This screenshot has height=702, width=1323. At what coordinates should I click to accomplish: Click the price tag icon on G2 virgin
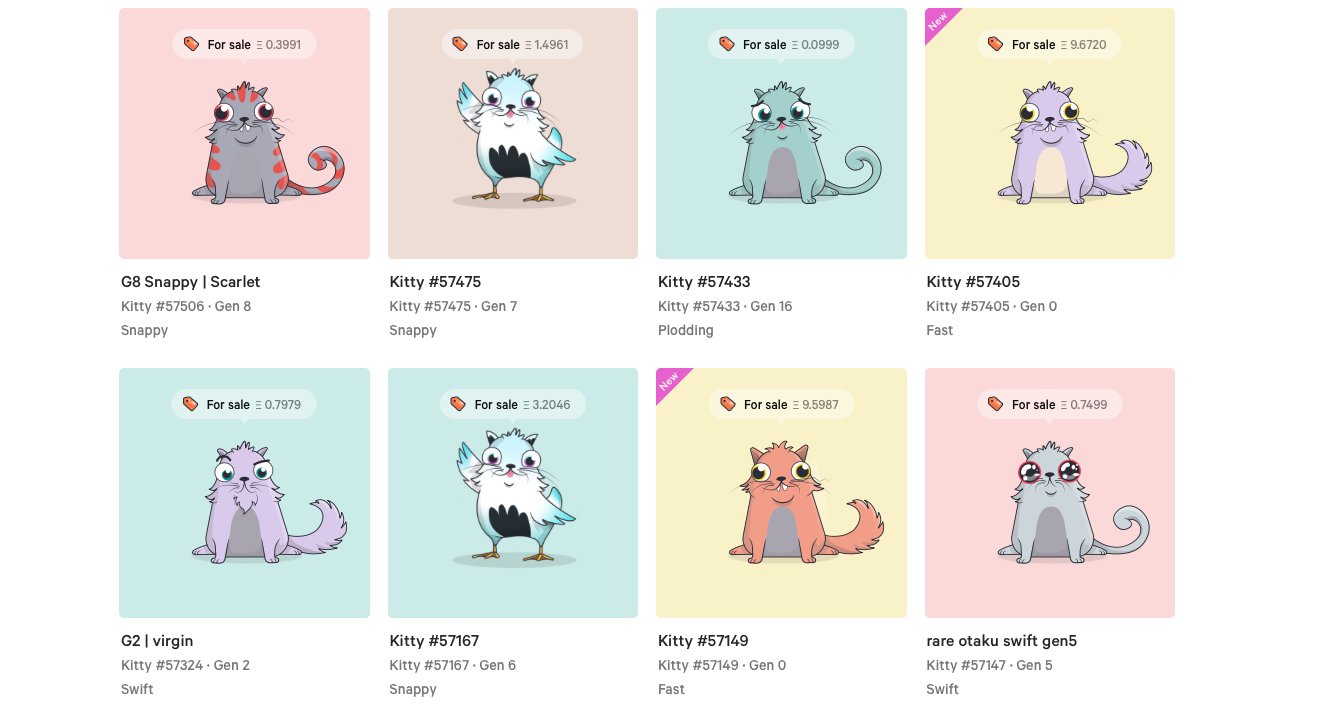(190, 404)
